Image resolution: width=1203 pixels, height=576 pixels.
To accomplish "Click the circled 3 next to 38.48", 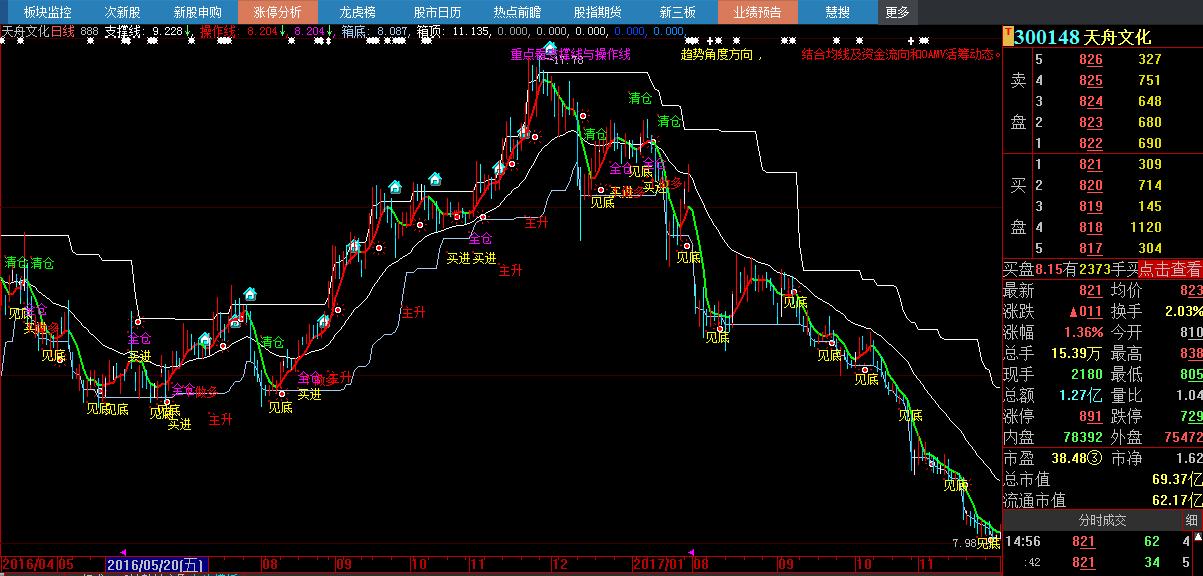I will tap(1096, 458).
